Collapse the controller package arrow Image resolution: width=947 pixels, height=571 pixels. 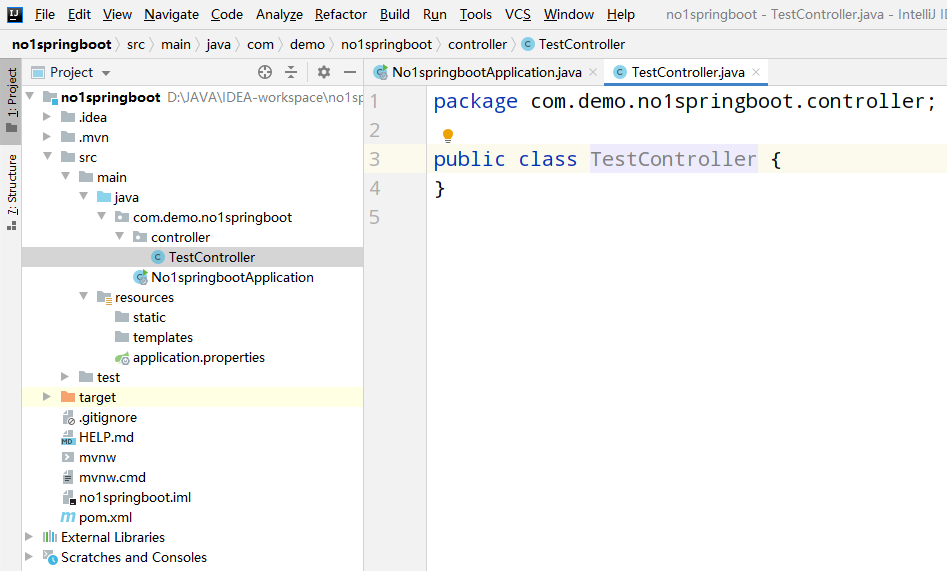[120, 236]
